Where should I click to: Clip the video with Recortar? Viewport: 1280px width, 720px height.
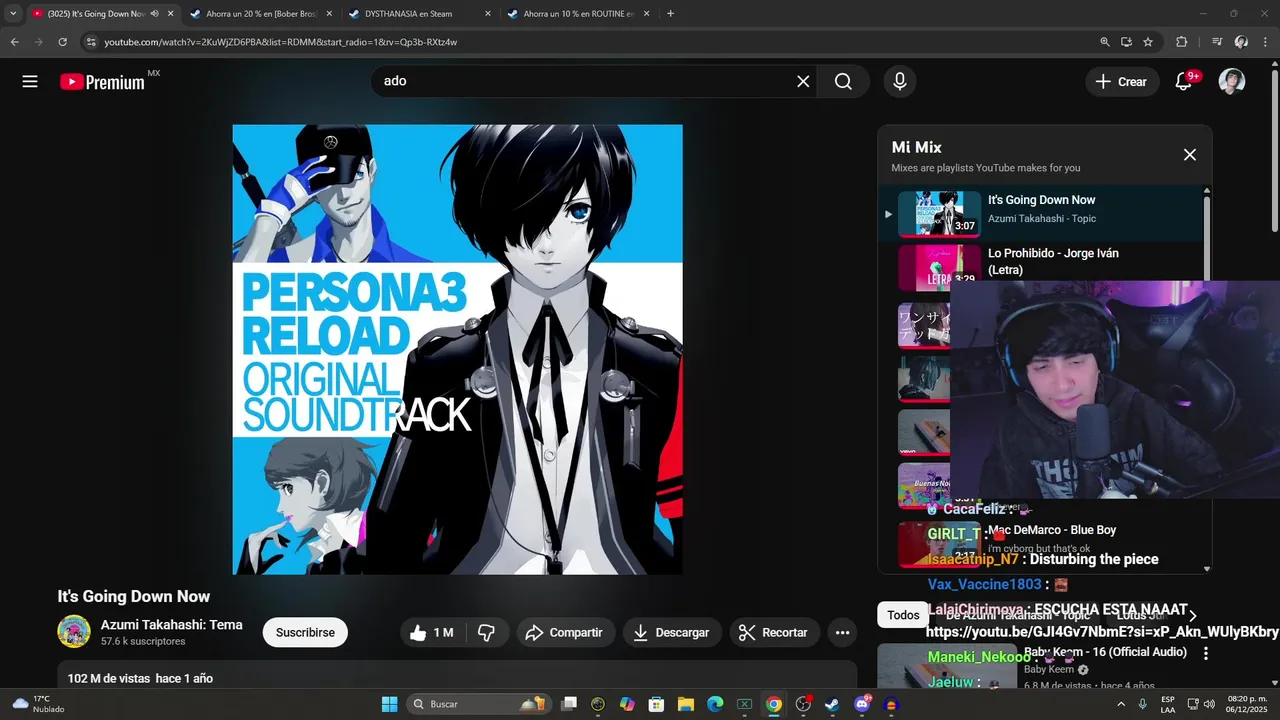[773, 632]
